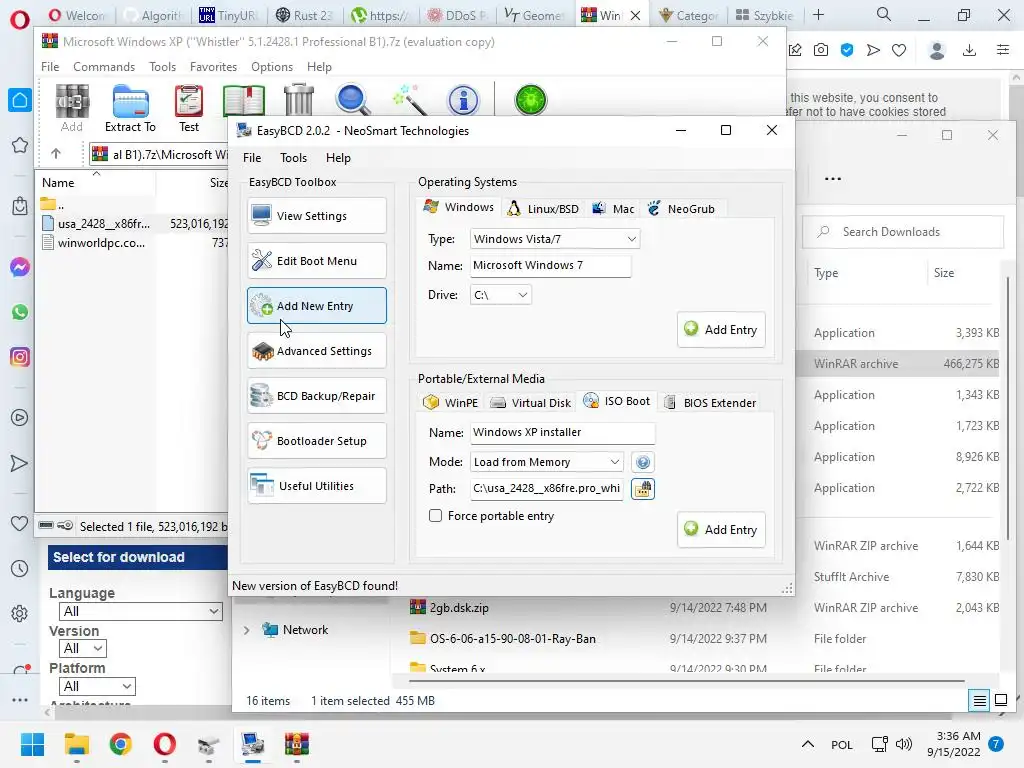Click WinRAR Extract To toolbar icon
The height and width of the screenshot is (768, 1024).
(131, 108)
